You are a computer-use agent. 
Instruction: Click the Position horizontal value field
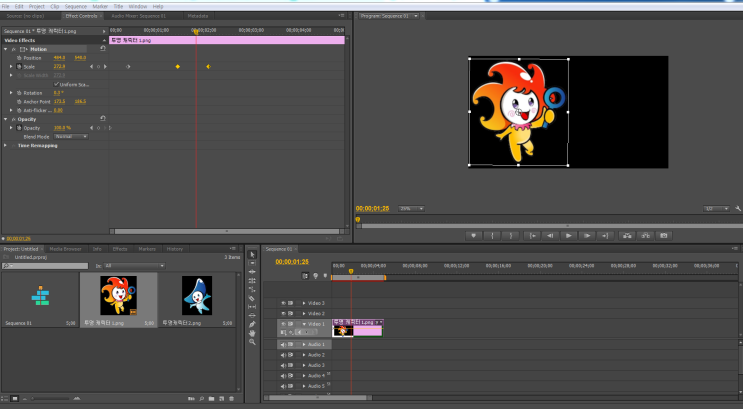tap(58, 58)
